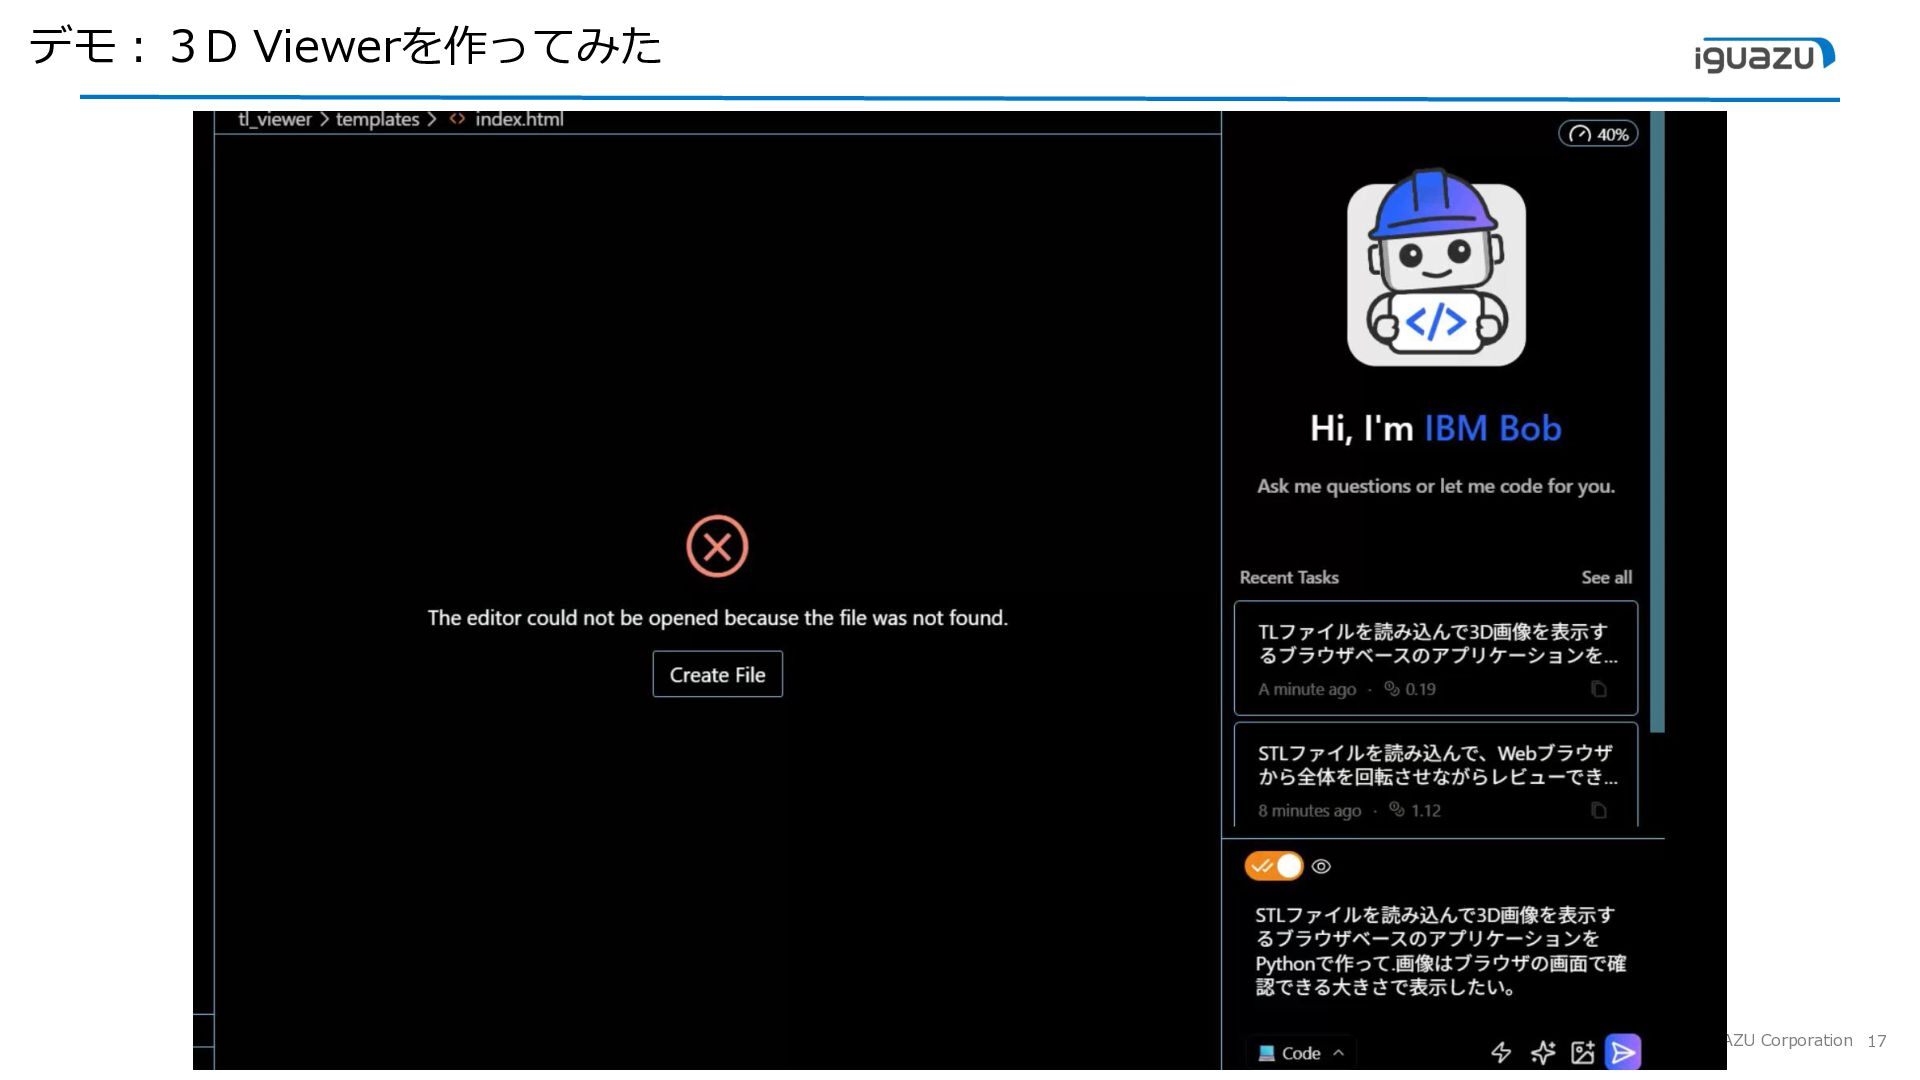This screenshot has width=1920, height=1080.
Task: Click the lightning bolt icon in chat toolbar
Action: (1501, 1052)
